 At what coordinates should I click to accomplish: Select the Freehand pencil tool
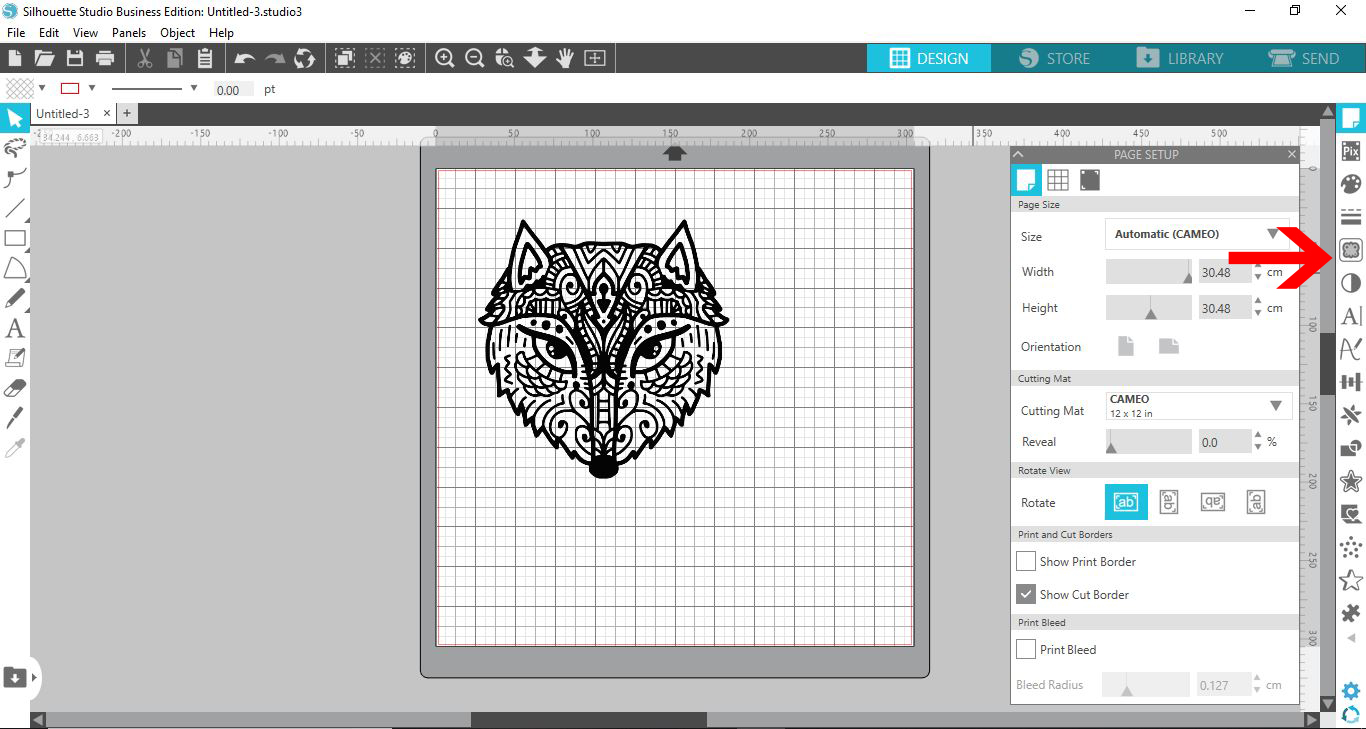pyautogui.click(x=14, y=298)
